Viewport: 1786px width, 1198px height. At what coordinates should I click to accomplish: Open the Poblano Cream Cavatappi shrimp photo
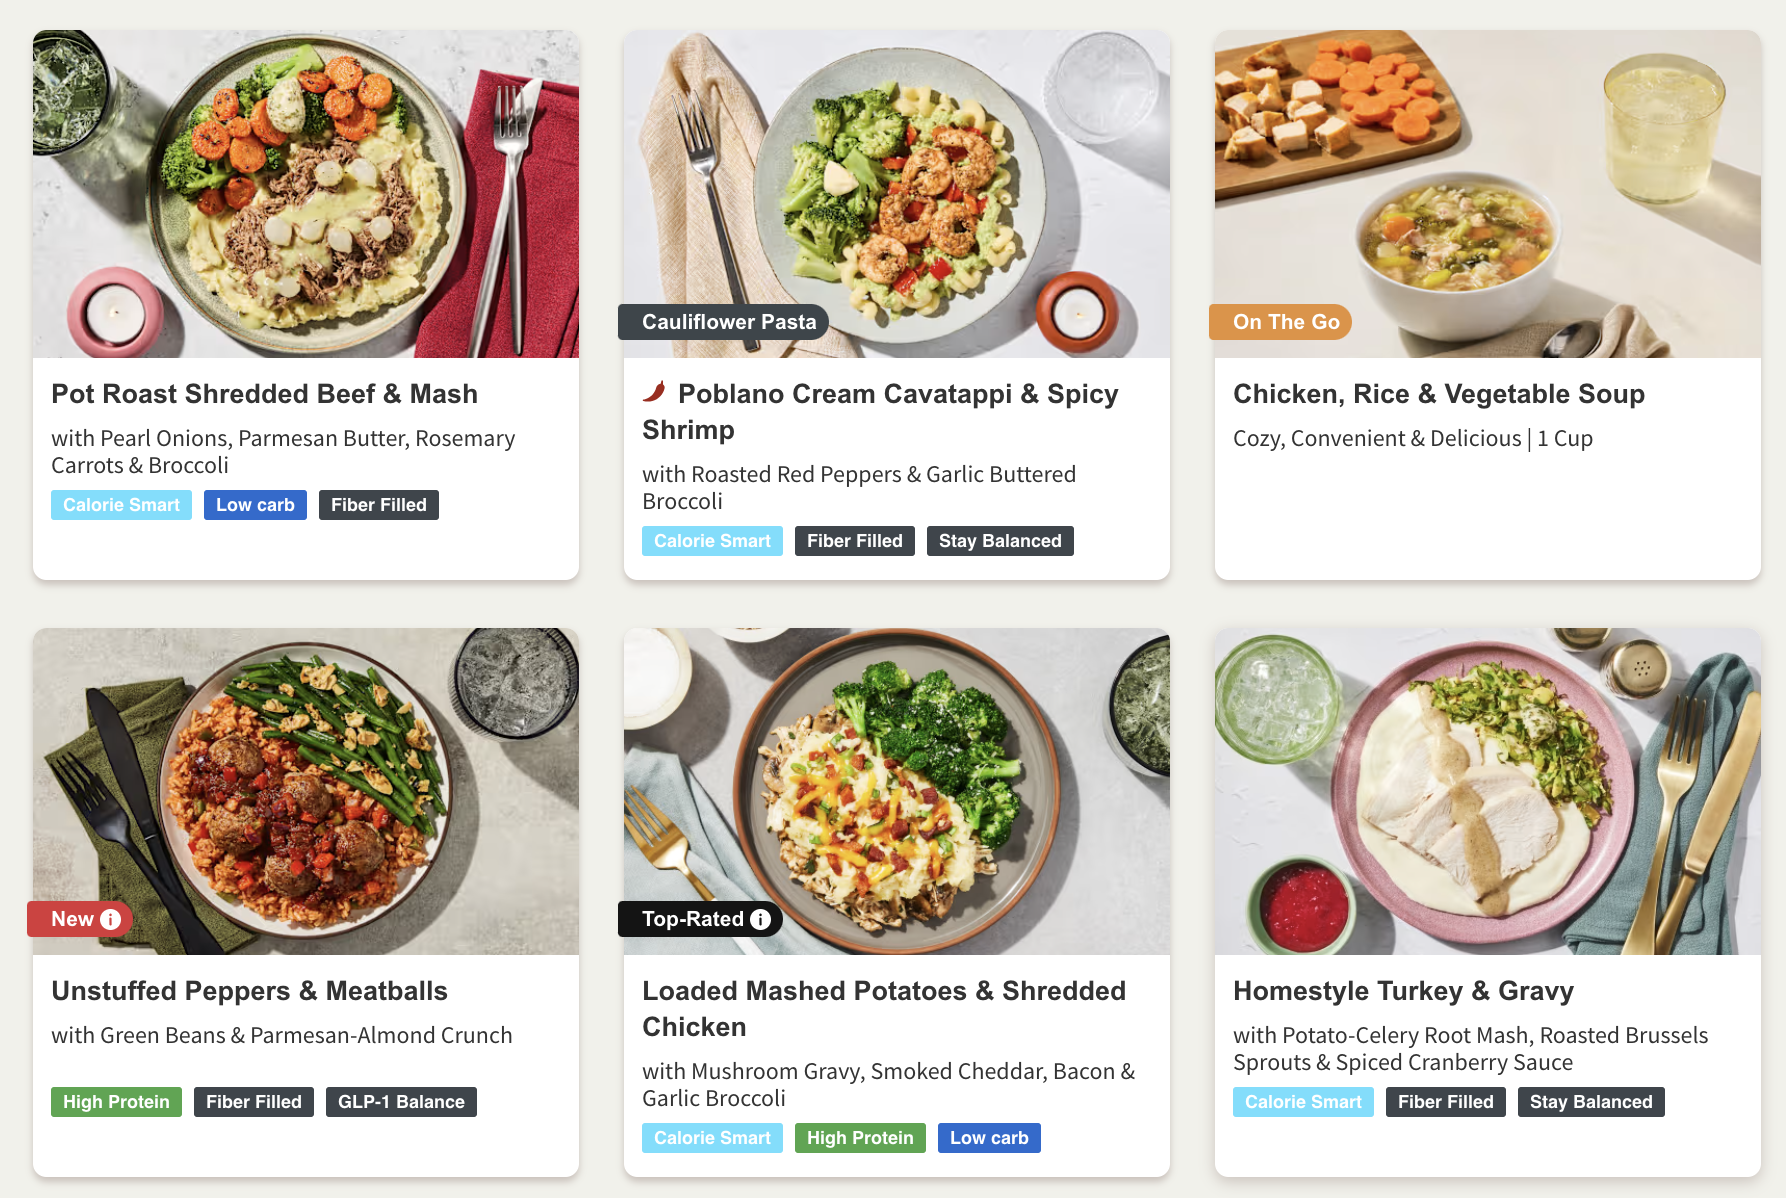pyautogui.click(x=897, y=194)
